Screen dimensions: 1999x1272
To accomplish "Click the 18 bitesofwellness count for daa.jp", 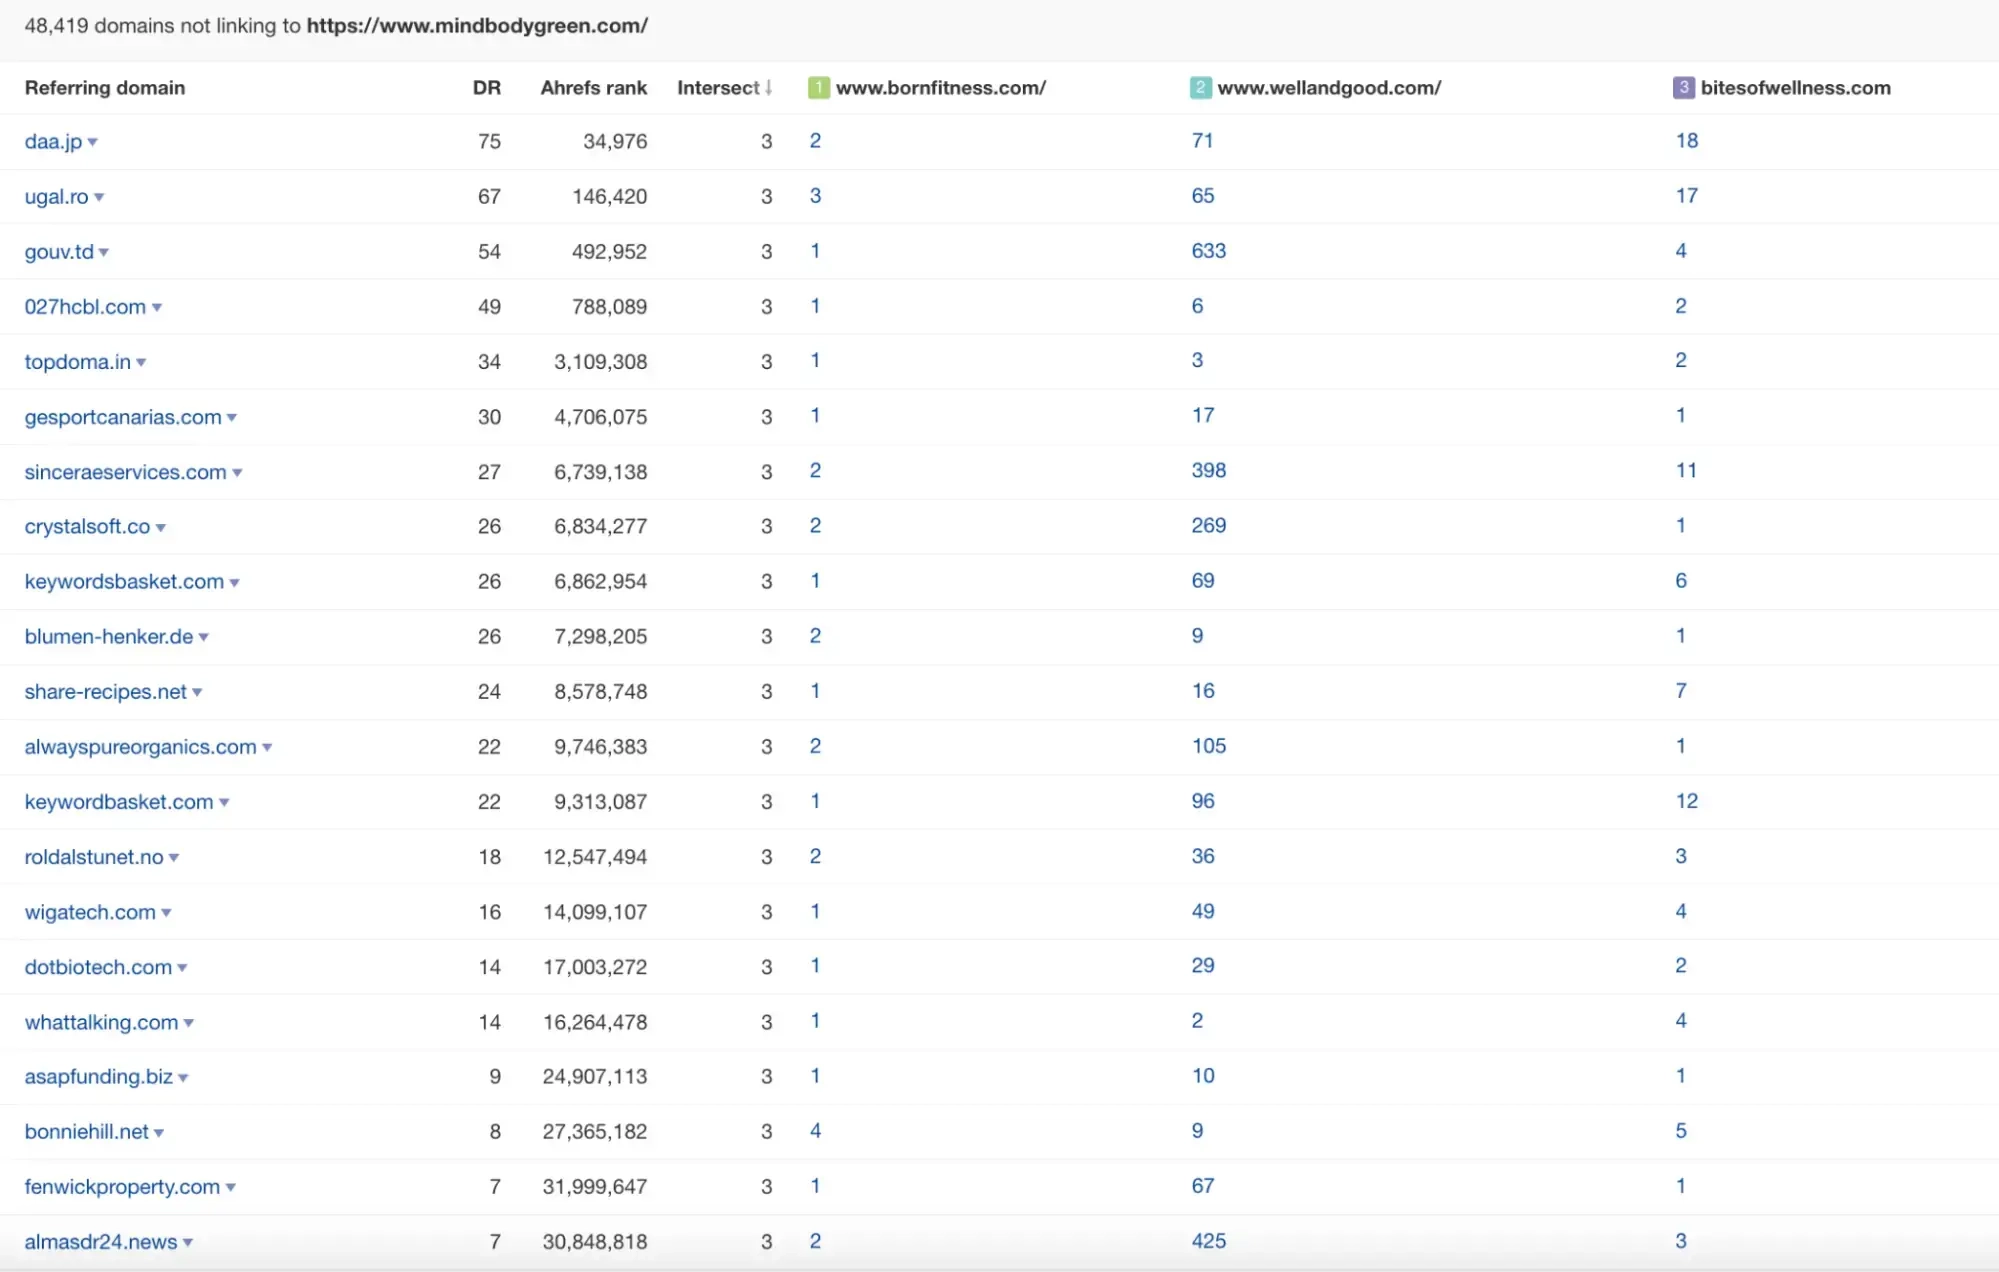I will [x=1686, y=141].
